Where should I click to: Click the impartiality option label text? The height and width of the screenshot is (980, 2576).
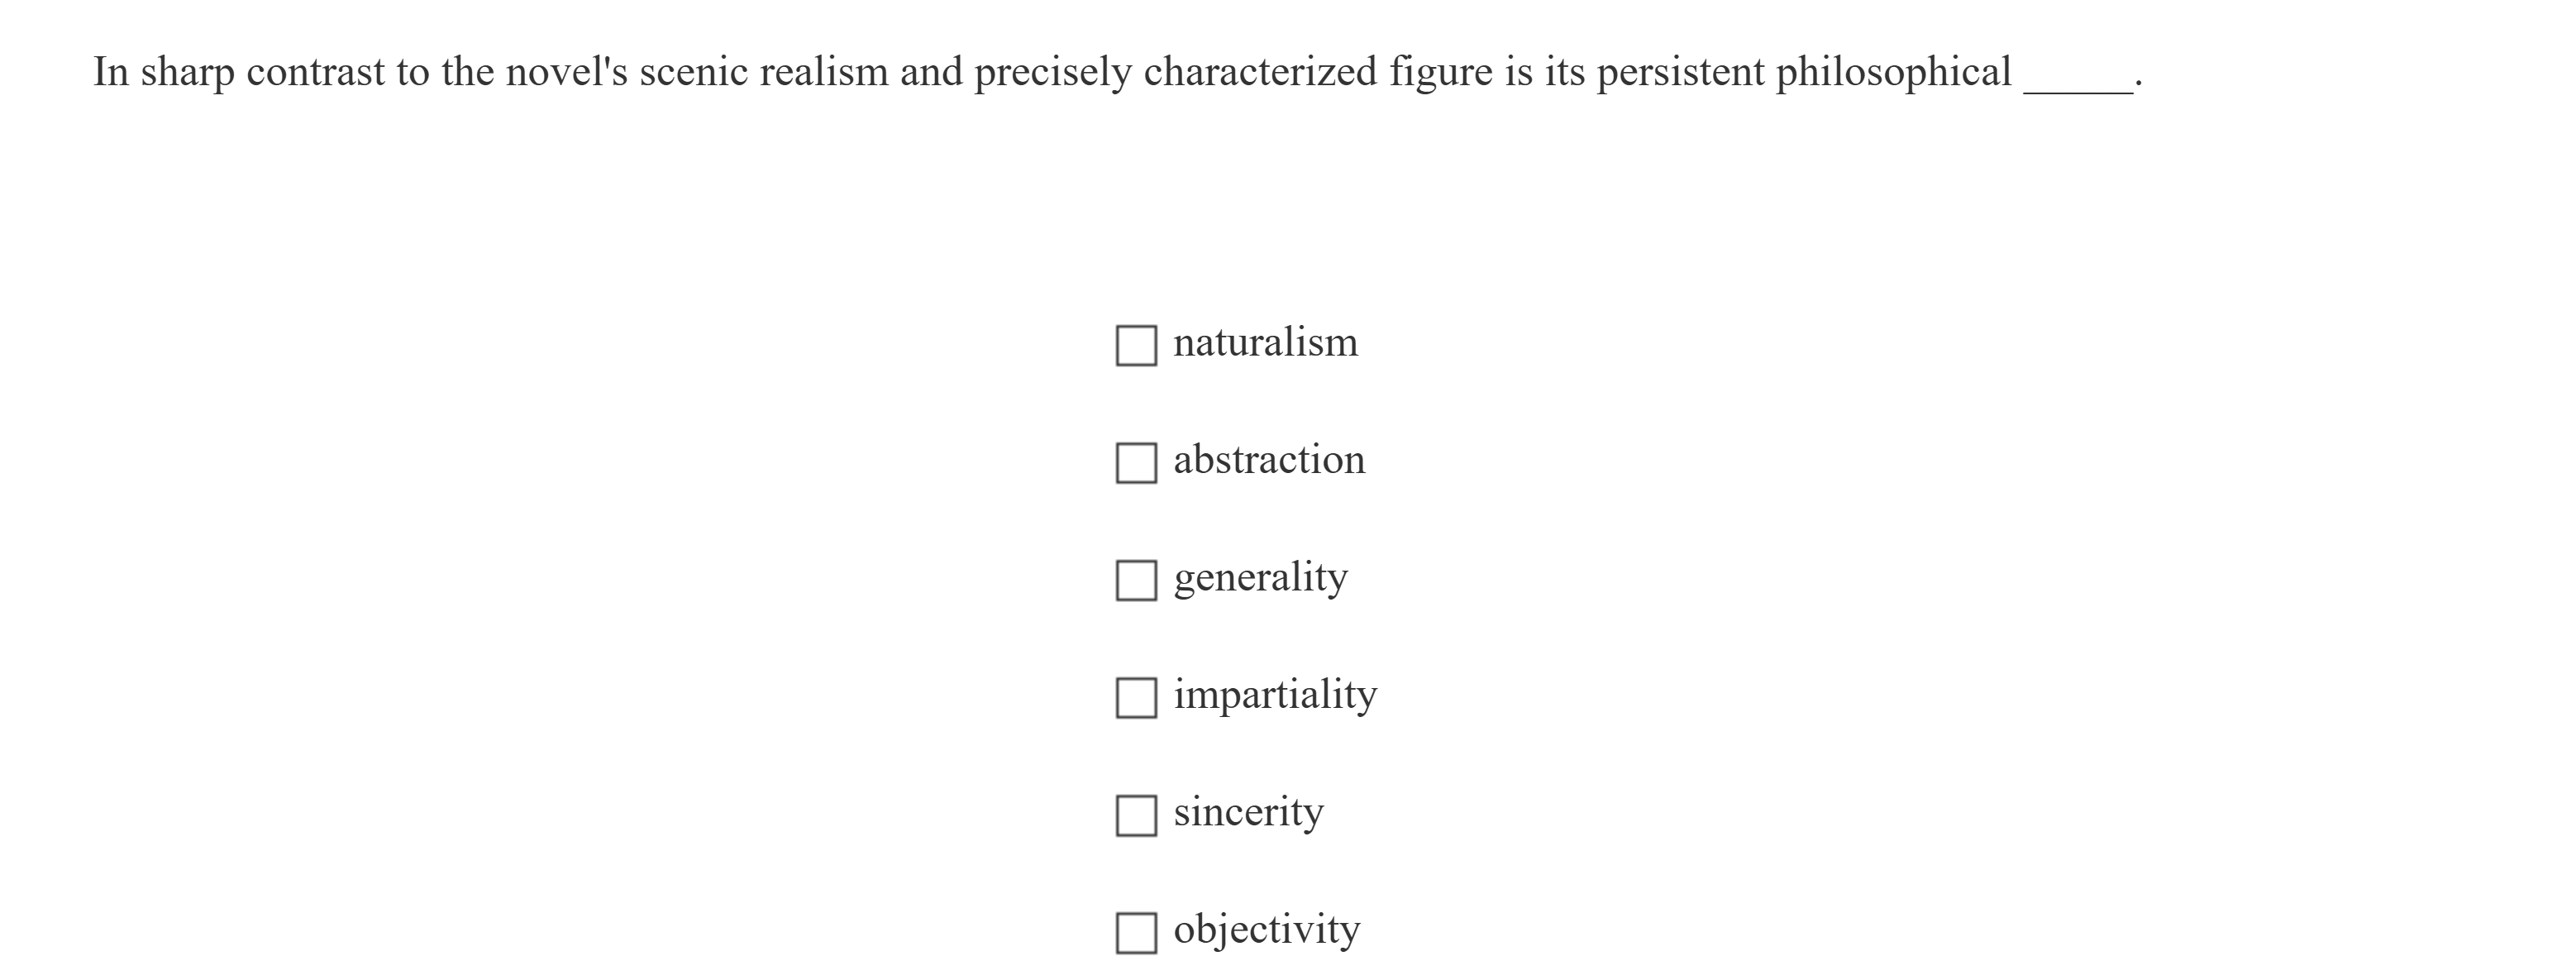pos(1274,695)
